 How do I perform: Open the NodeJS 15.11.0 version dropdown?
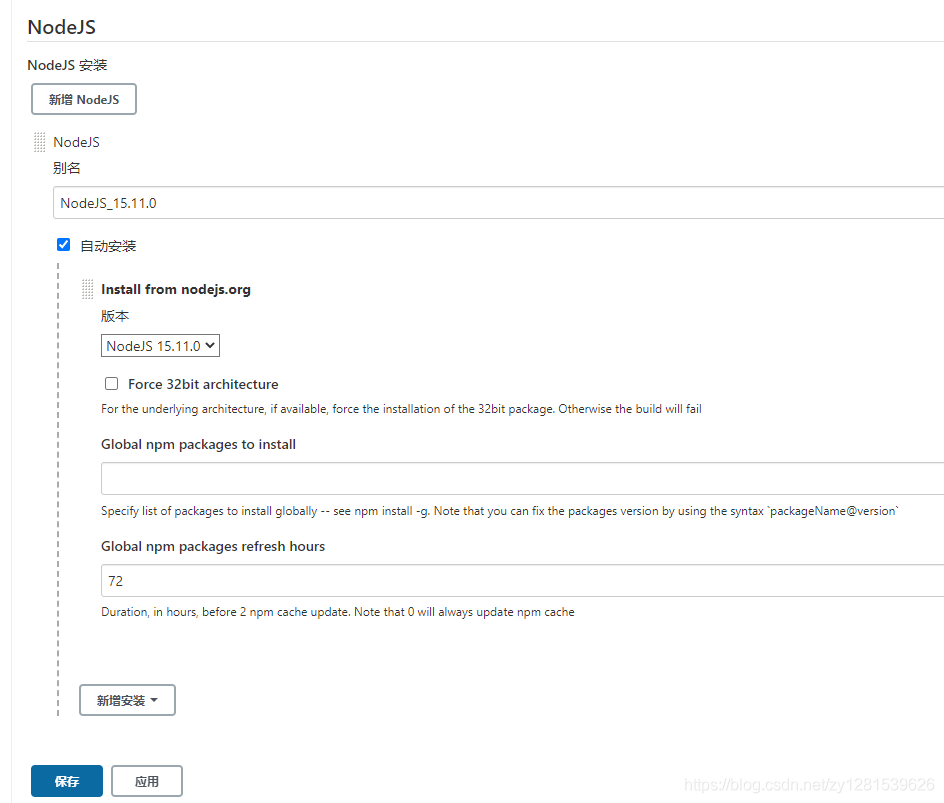click(160, 346)
